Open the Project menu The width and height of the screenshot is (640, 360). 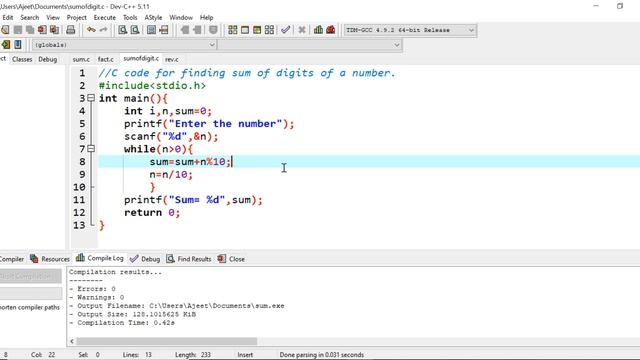click(76, 18)
